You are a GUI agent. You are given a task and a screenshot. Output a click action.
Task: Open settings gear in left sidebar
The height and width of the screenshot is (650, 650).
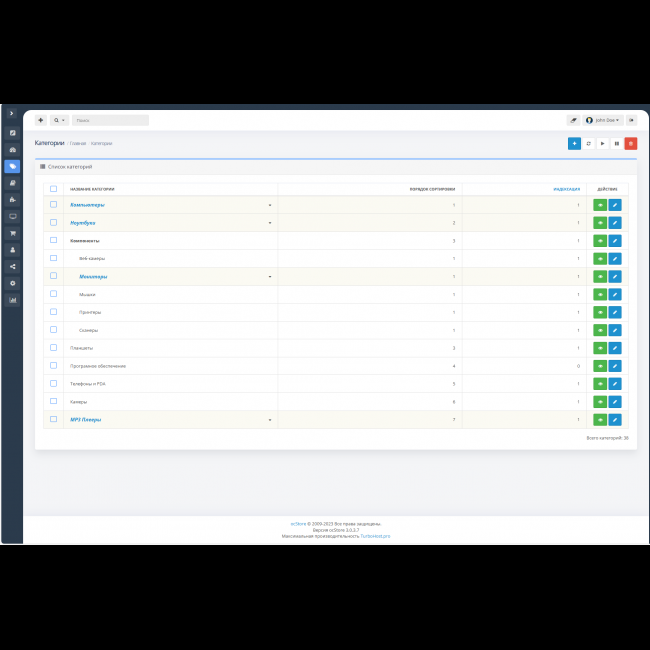[12, 283]
